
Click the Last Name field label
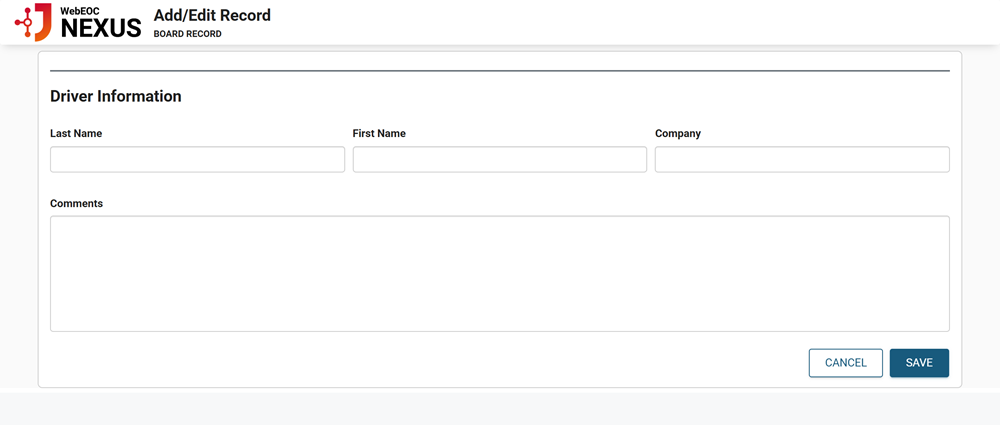(76, 133)
